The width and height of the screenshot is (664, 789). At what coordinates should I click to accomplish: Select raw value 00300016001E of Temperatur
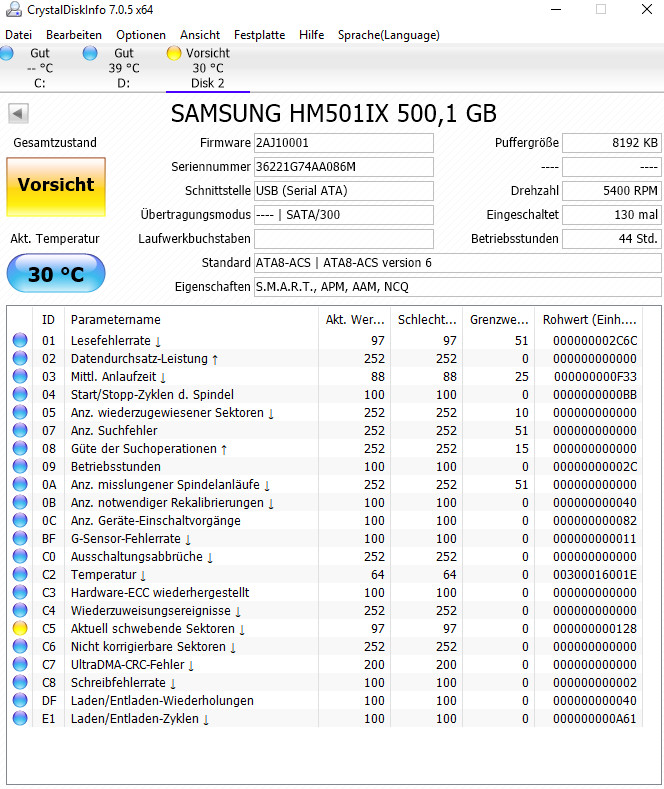click(595, 574)
